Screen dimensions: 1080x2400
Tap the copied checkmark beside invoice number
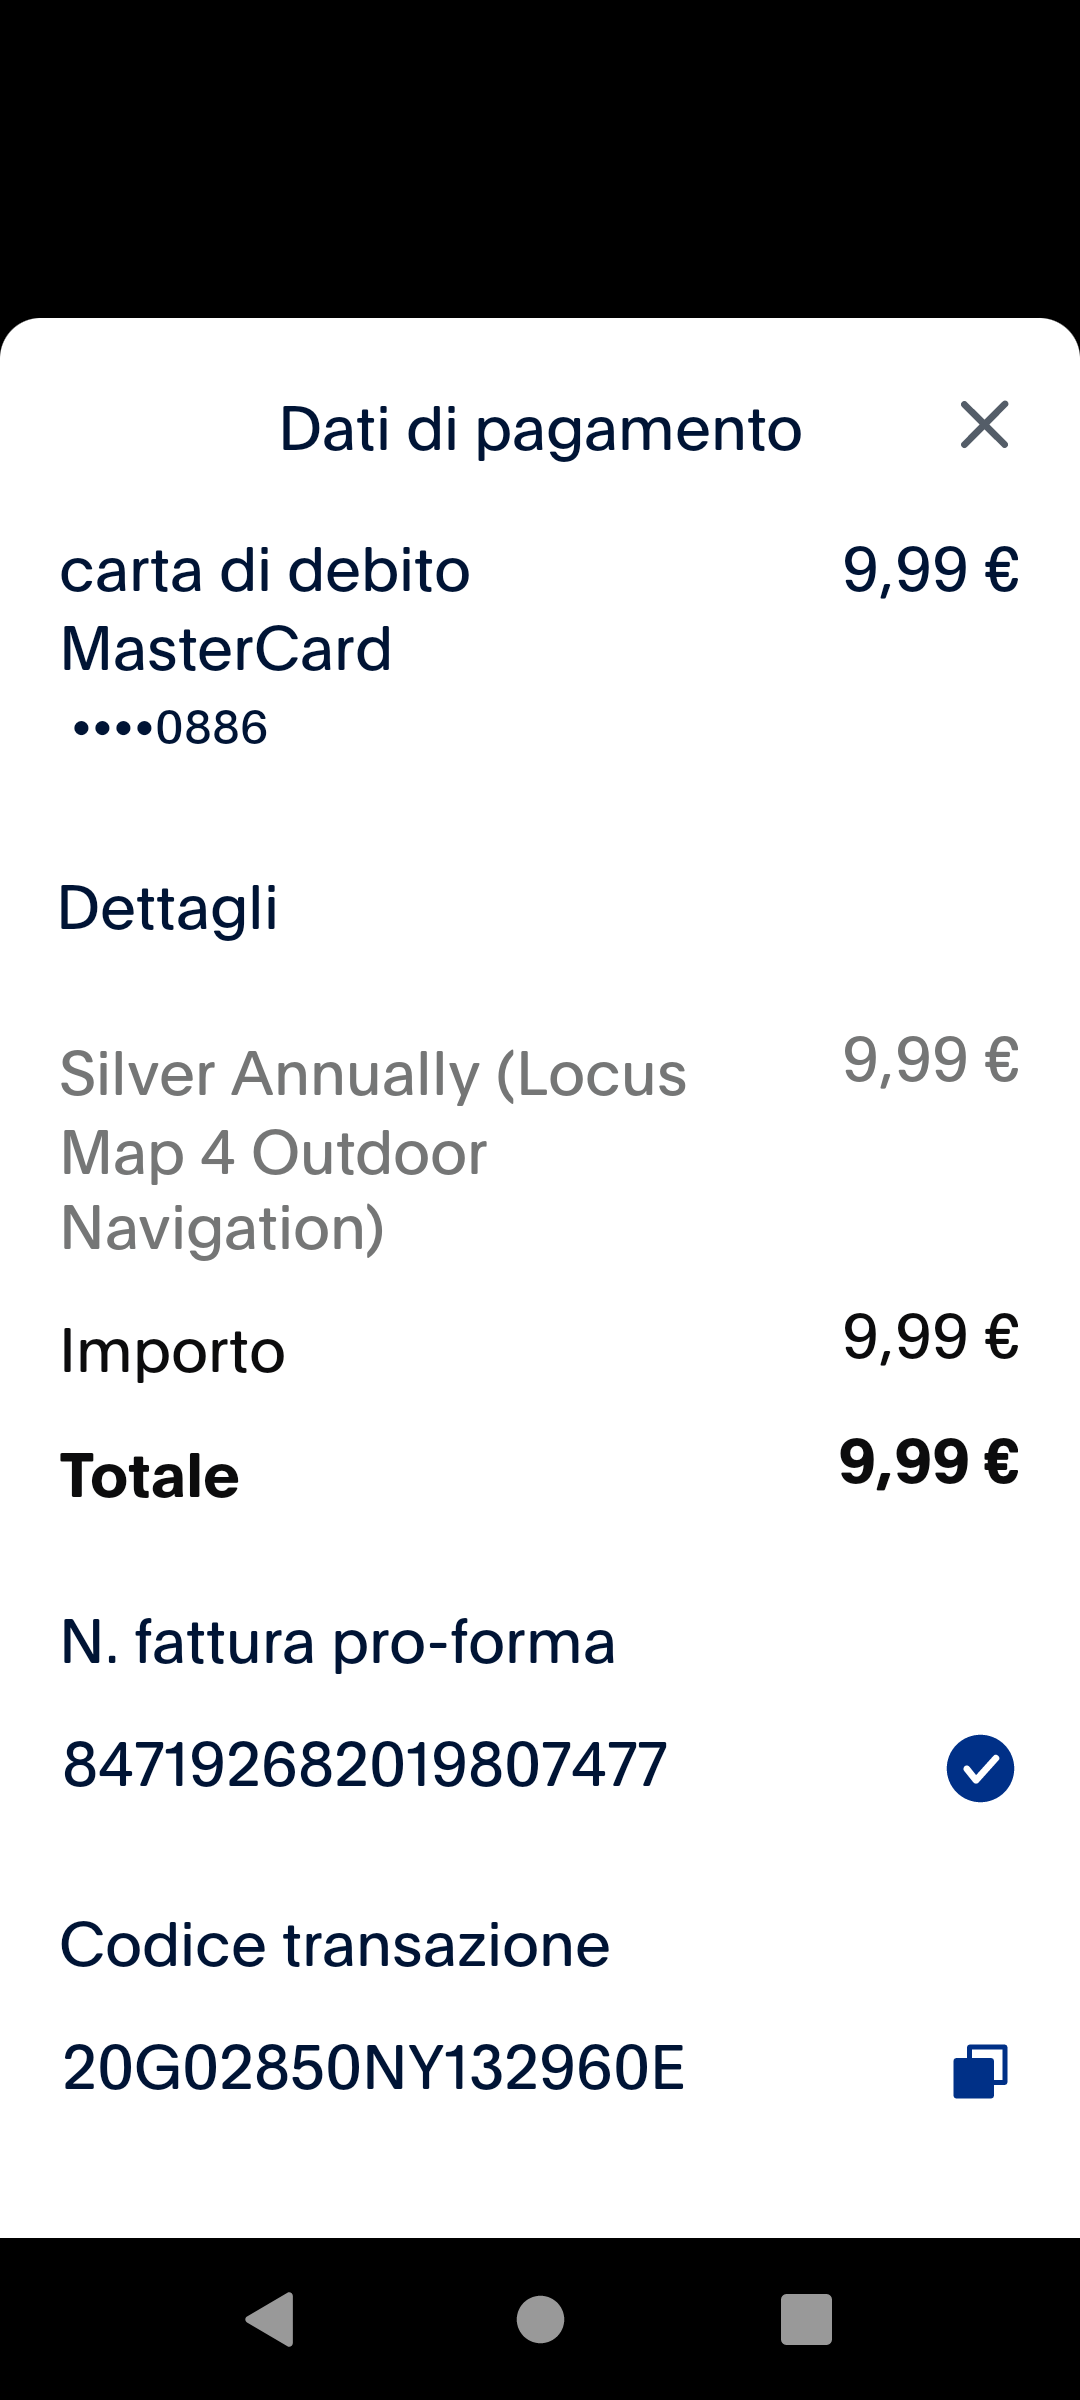[x=980, y=1768]
